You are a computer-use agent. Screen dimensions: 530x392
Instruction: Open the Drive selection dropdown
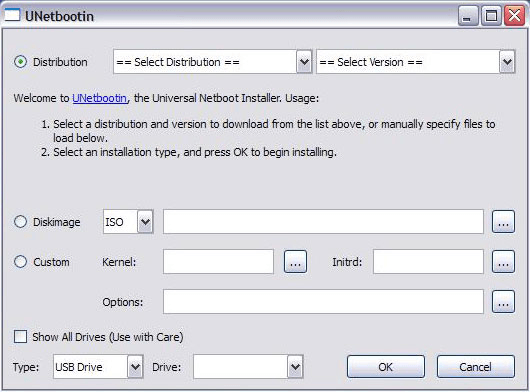pyautogui.click(x=248, y=366)
